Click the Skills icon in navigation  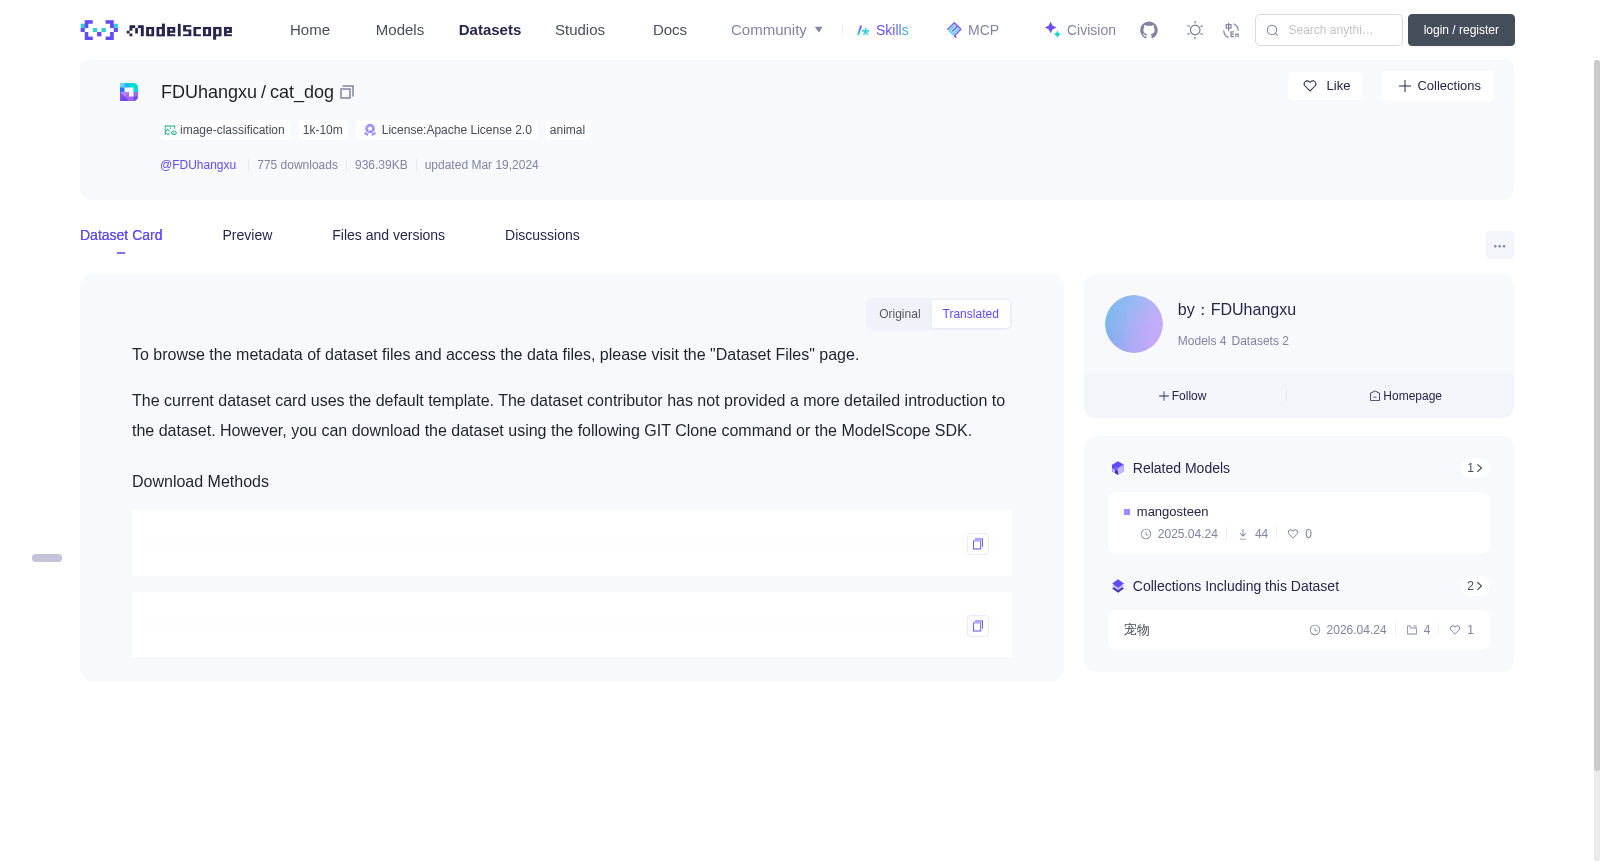(x=863, y=30)
